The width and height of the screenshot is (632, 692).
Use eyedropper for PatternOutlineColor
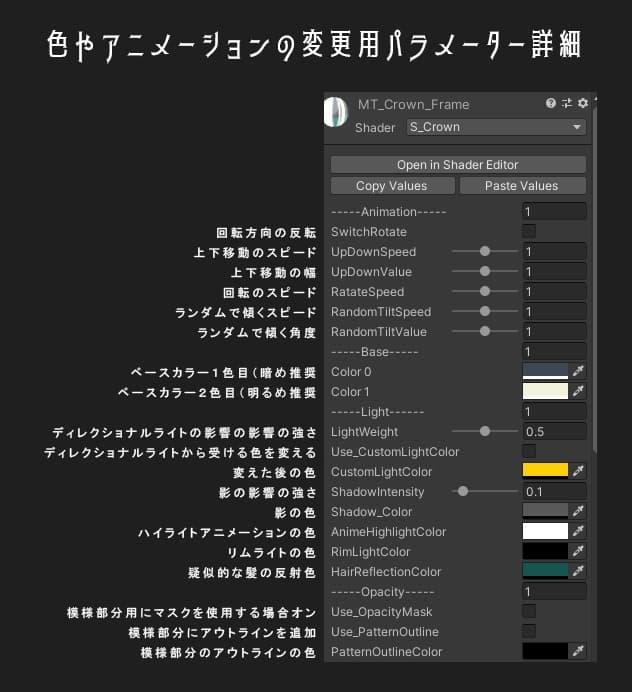click(x=578, y=651)
